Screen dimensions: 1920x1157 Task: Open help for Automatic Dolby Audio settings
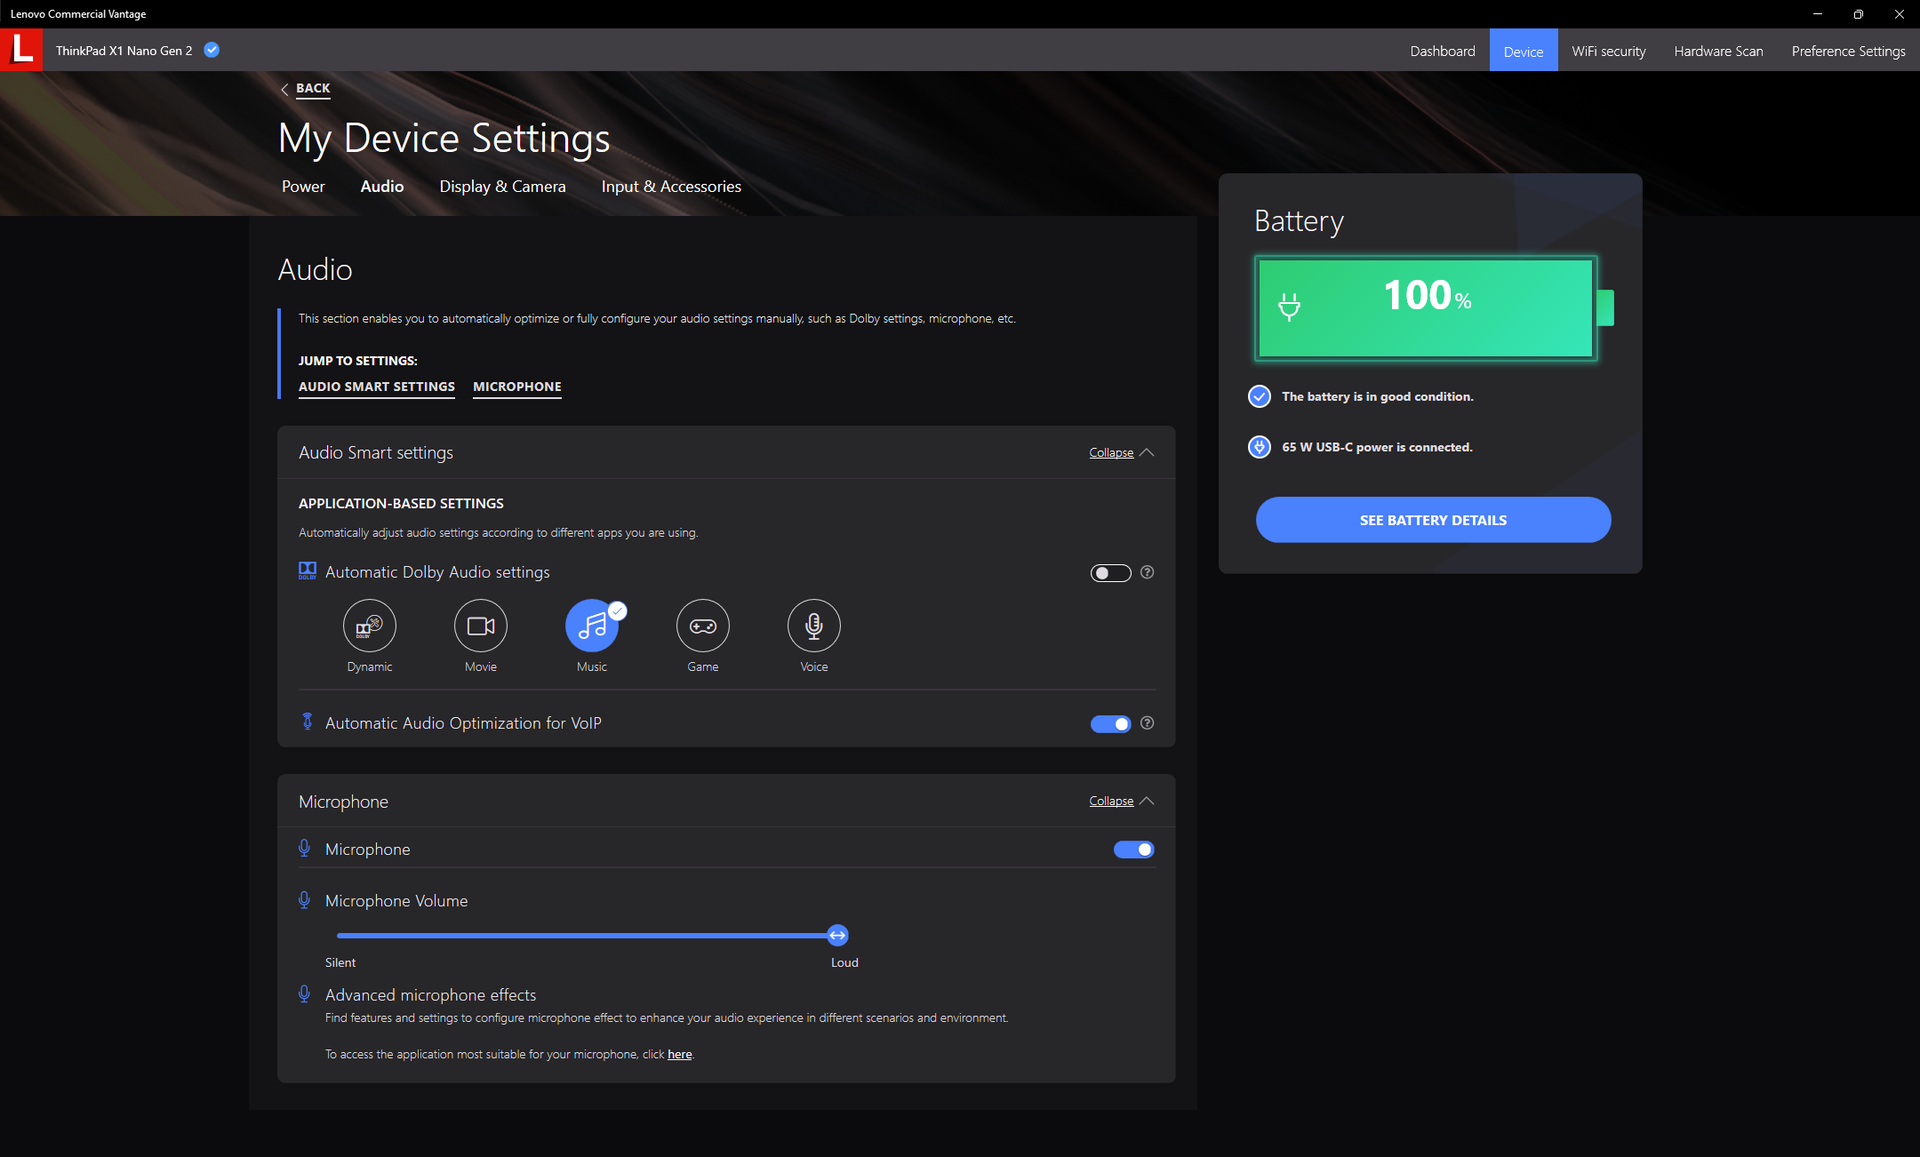(x=1147, y=572)
